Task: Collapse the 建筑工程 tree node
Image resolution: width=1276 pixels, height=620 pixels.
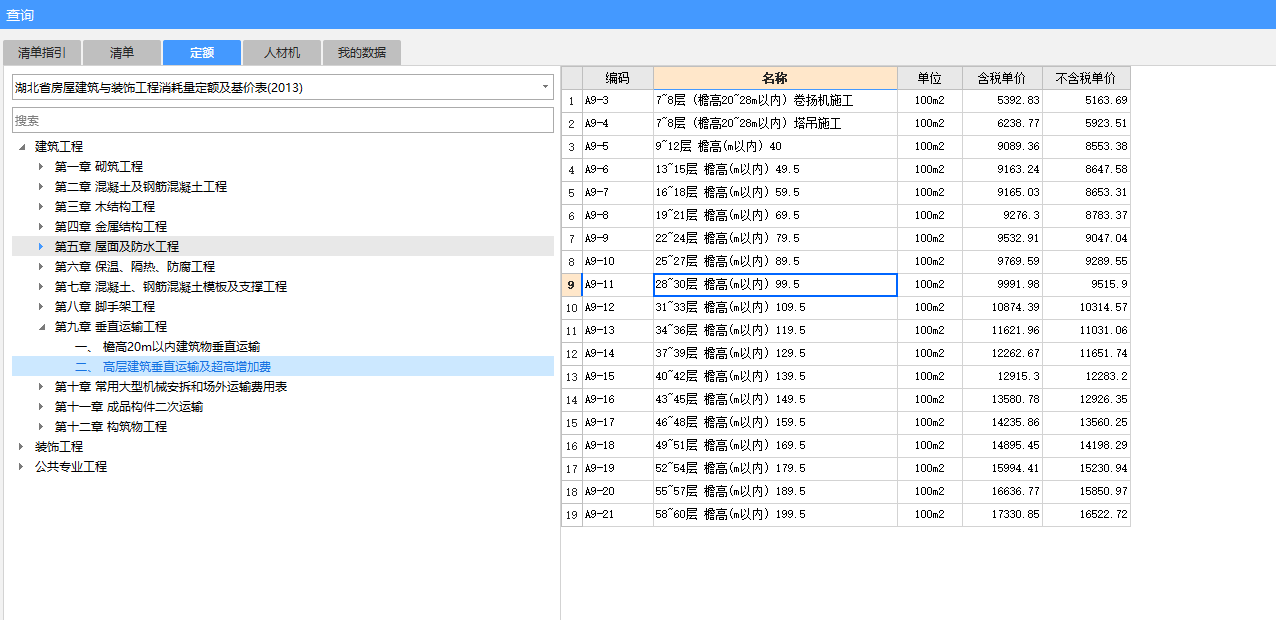Action: pos(21,147)
